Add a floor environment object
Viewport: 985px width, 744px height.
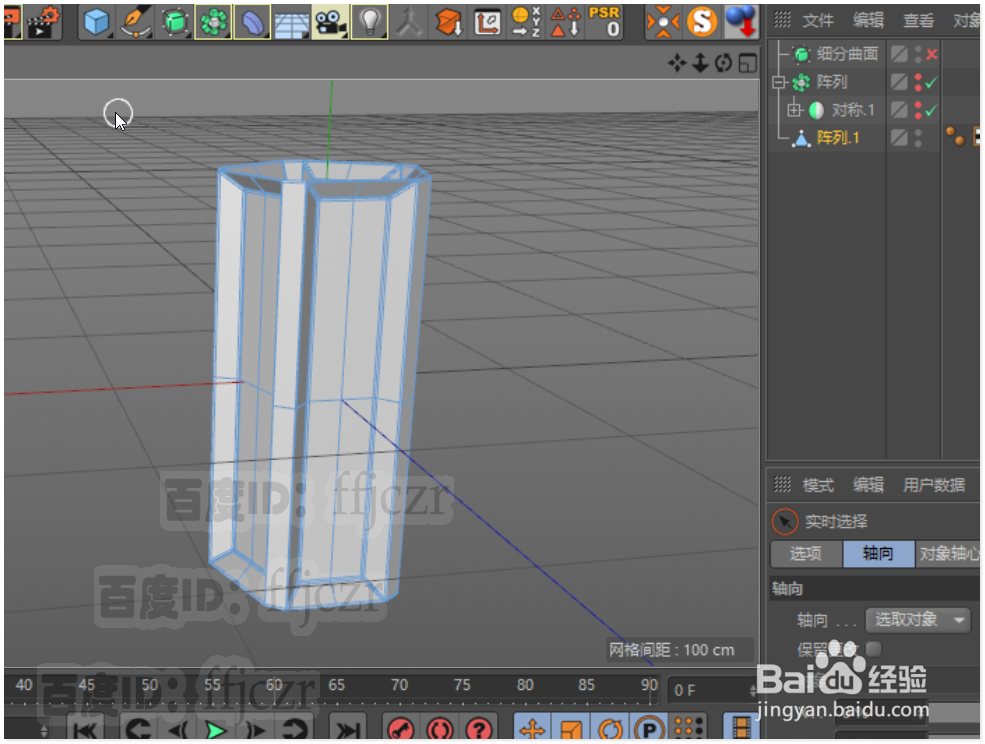(291, 22)
